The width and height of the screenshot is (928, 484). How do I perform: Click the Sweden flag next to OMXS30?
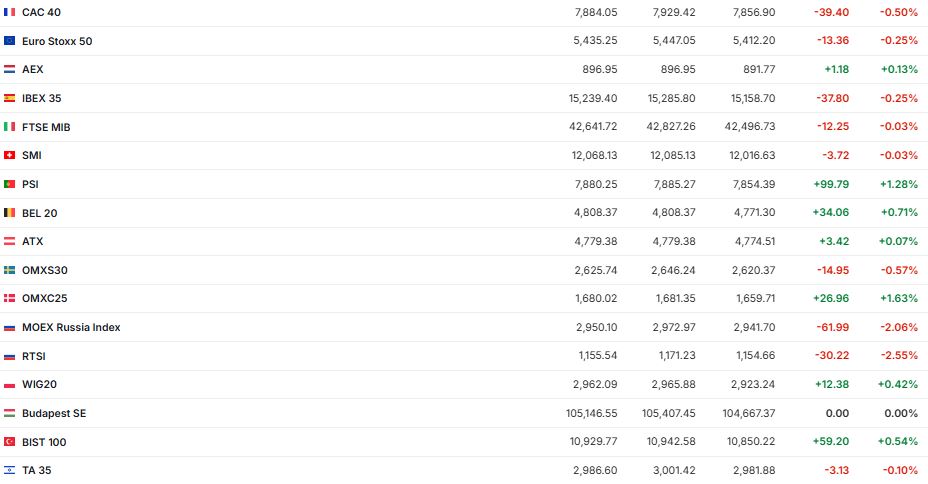pyautogui.click(x=9, y=270)
